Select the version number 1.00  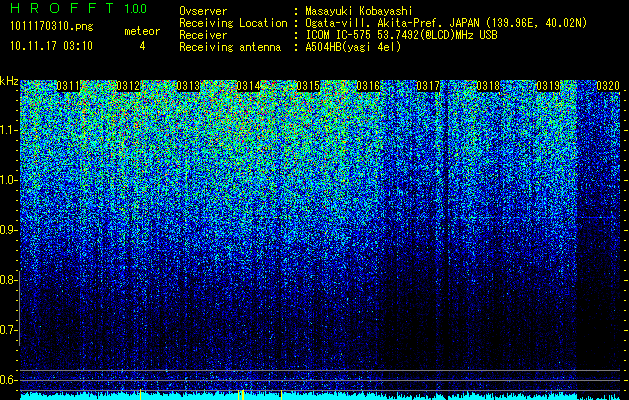click(x=135, y=9)
